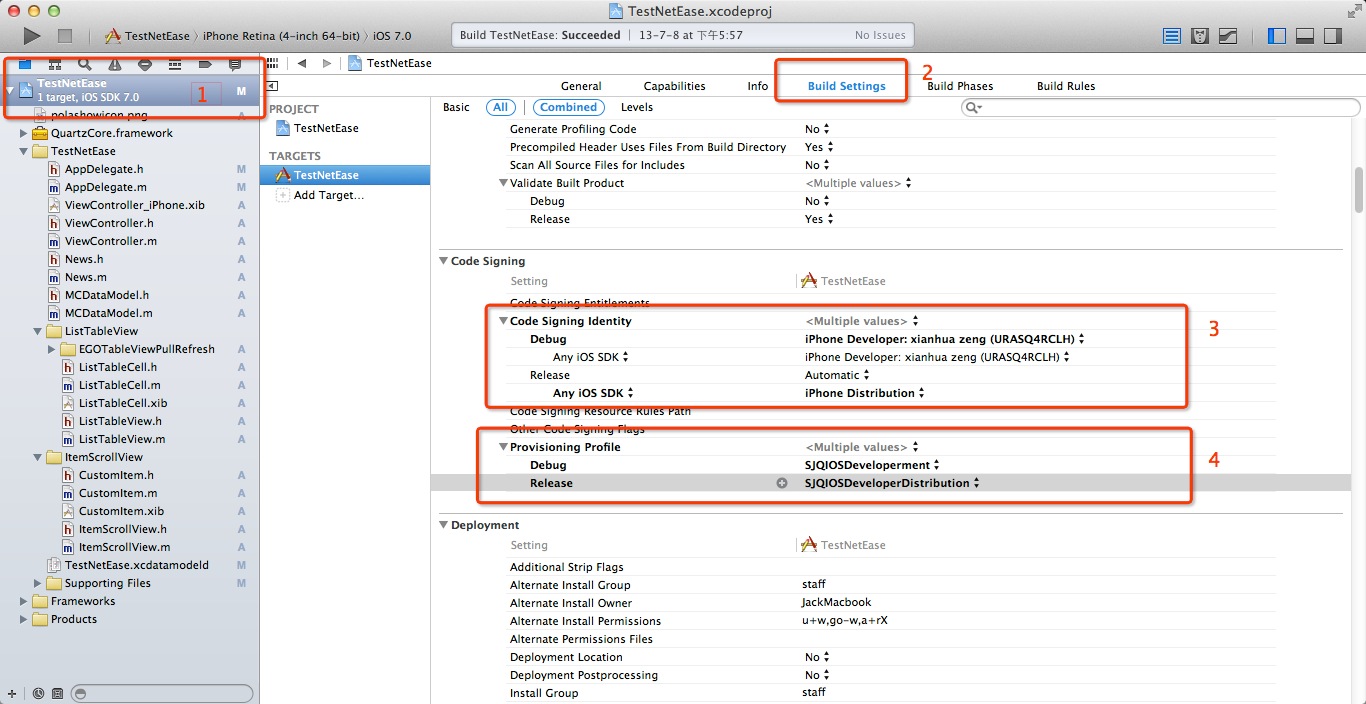This screenshot has height=704, width=1366.
Task: Select the Combined view option
Action: point(569,107)
